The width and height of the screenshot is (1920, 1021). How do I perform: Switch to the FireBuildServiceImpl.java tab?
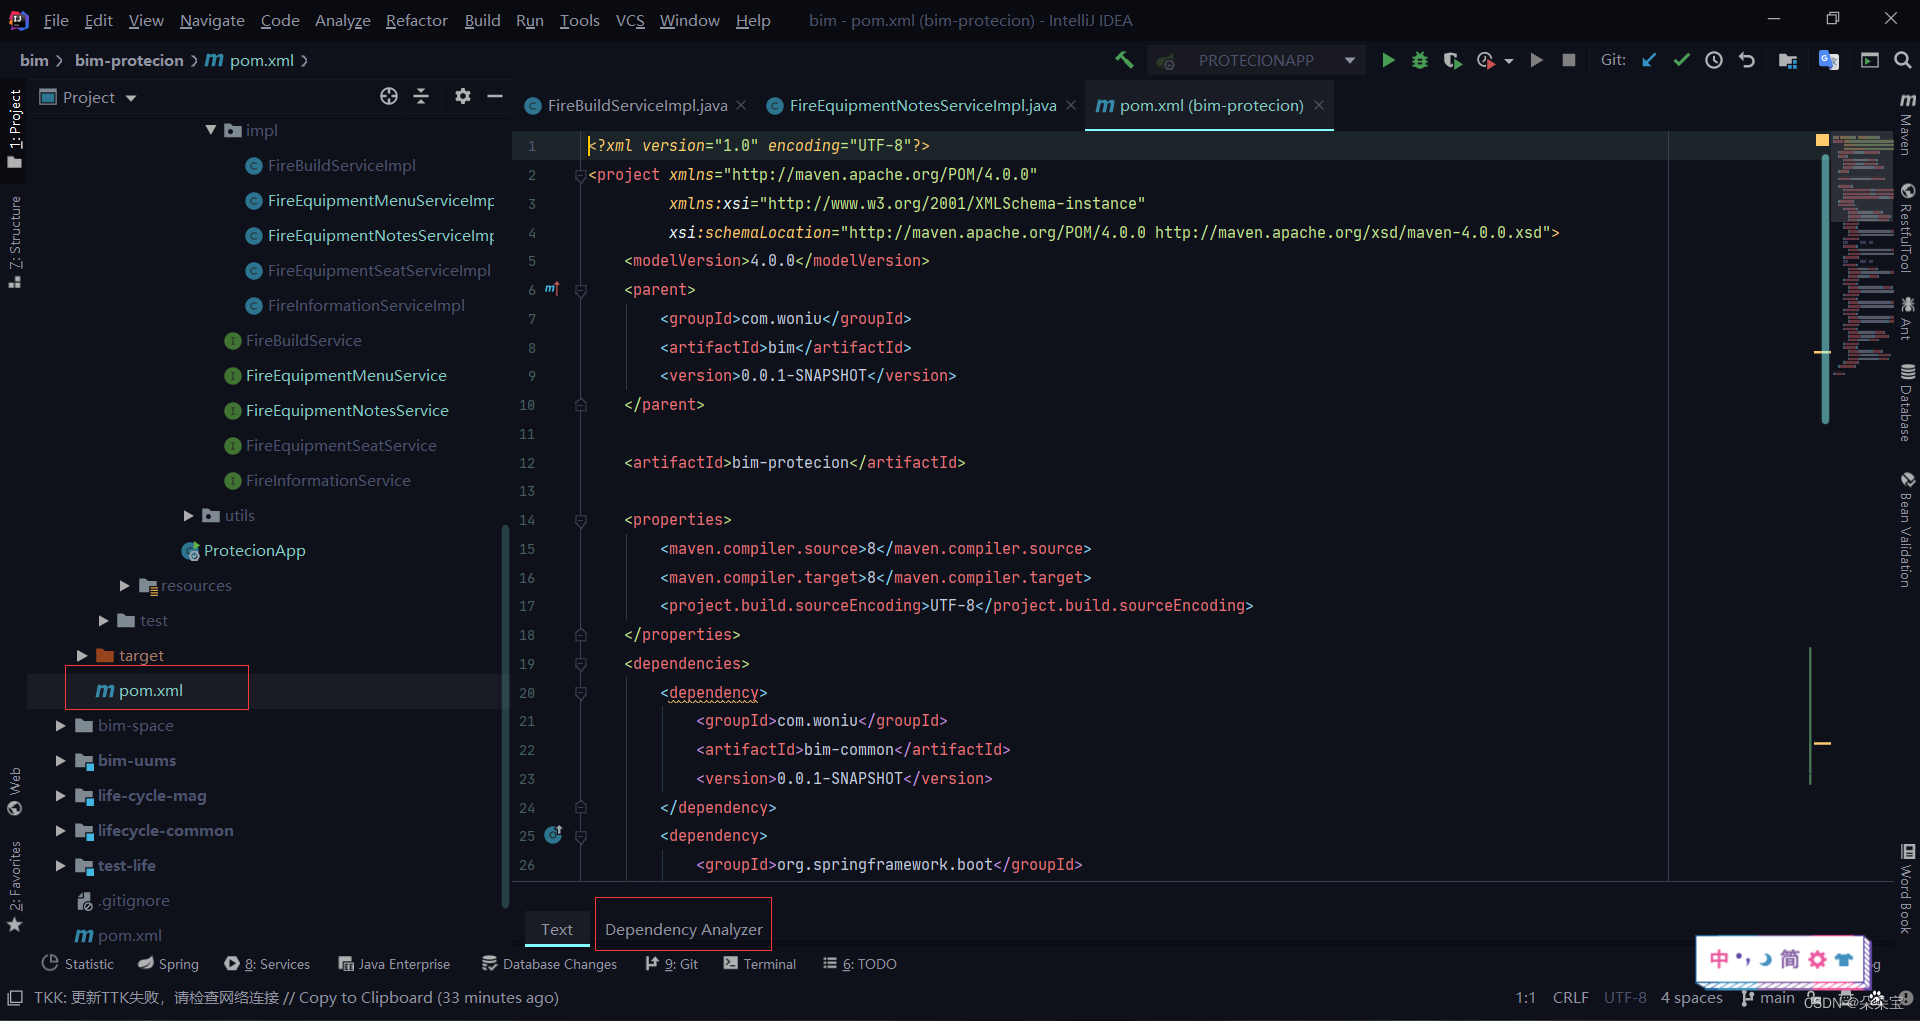pyautogui.click(x=637, y=105)
